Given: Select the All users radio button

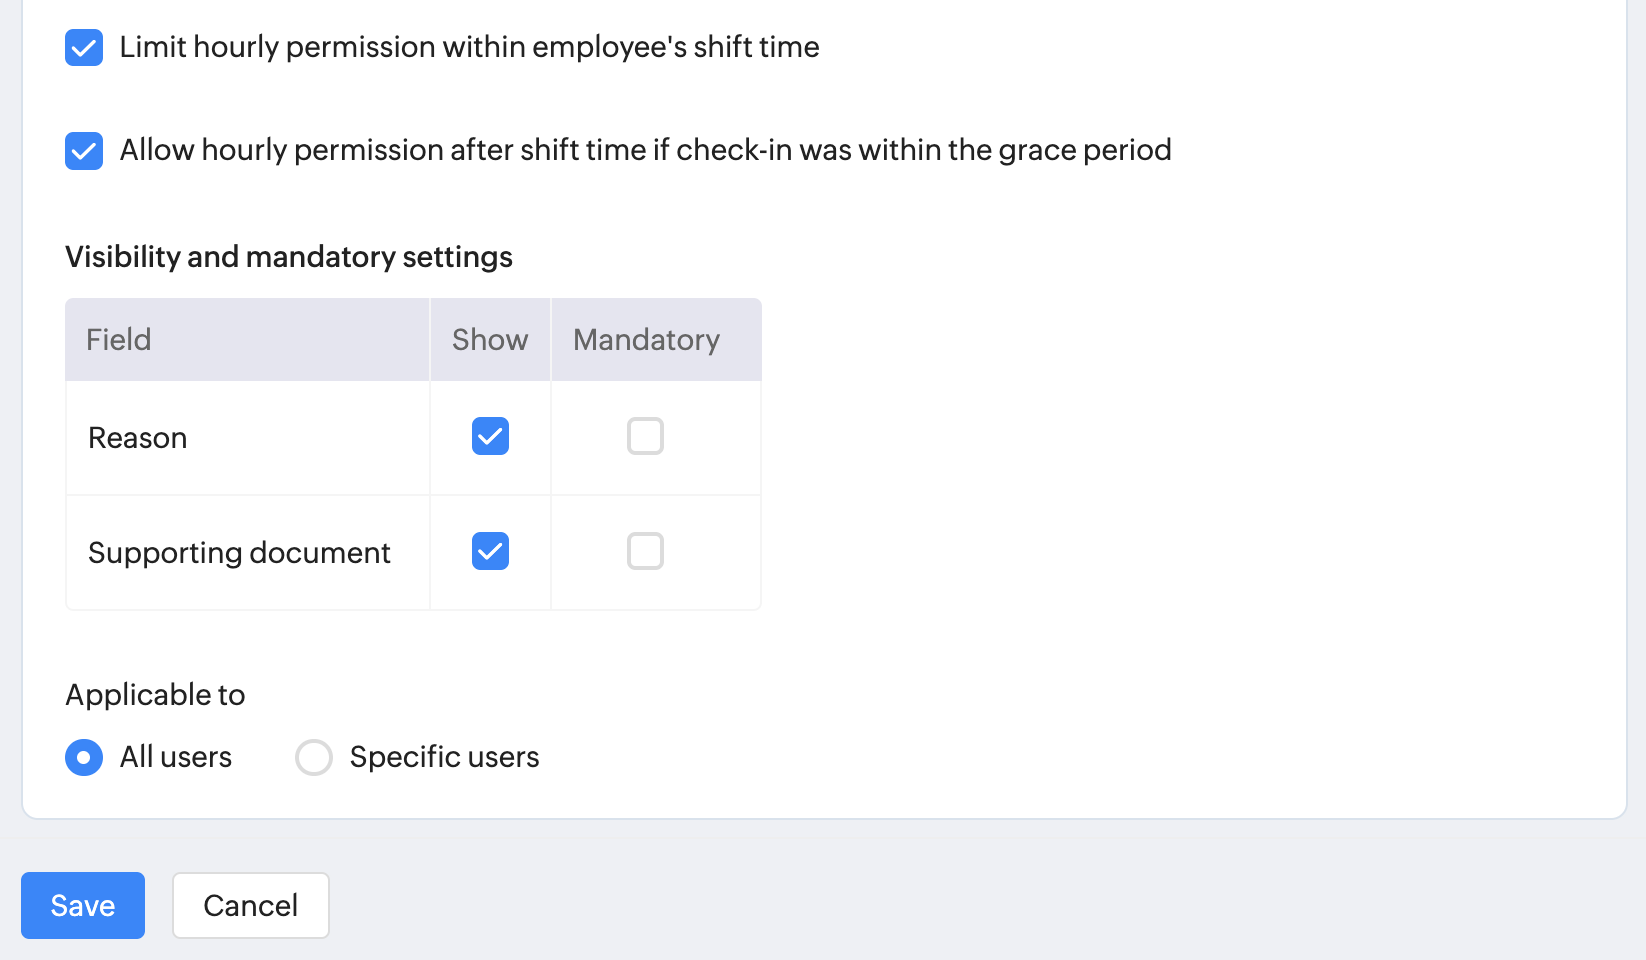Looking at the screenshot, I should tap(84, 757).
